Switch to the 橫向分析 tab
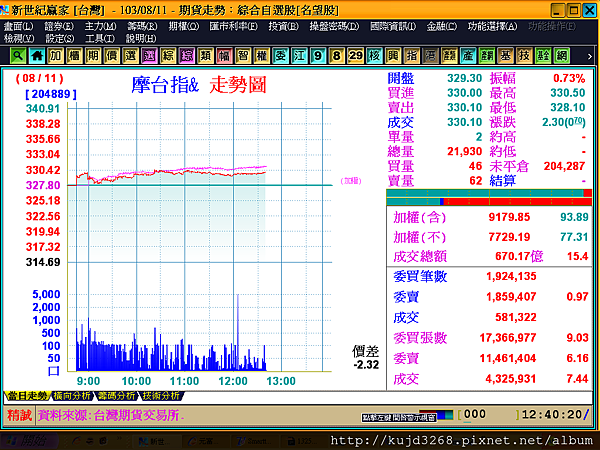600x450 pixels. (x=72, y=396)
